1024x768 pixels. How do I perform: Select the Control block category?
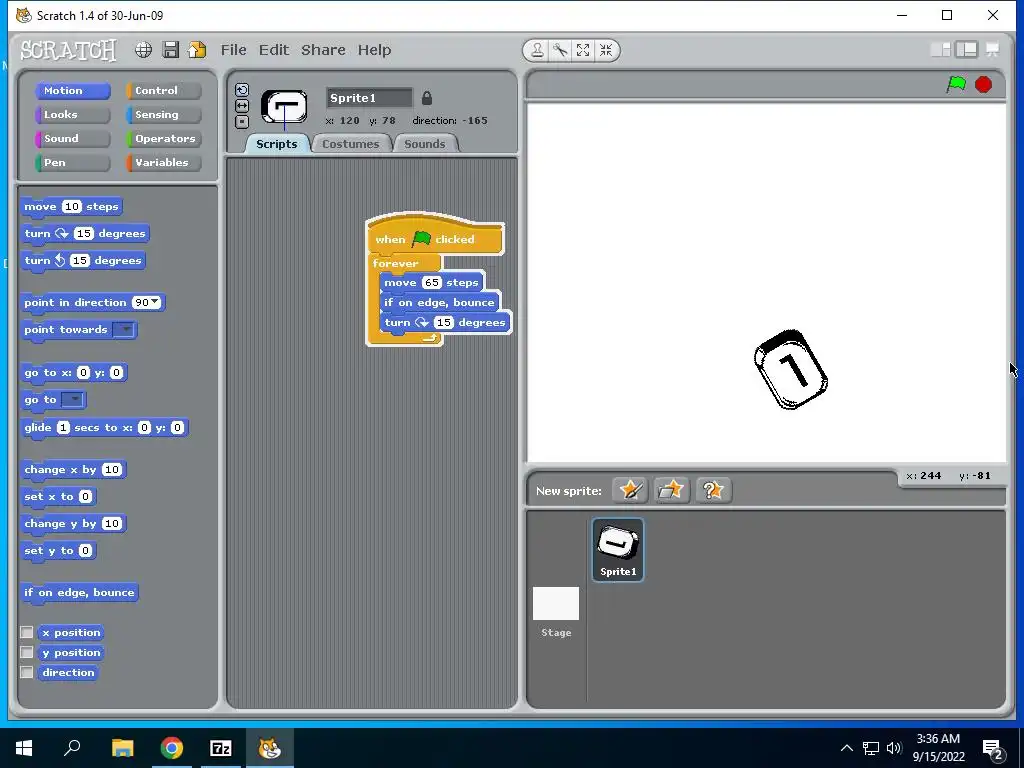(x=163, y=91)
